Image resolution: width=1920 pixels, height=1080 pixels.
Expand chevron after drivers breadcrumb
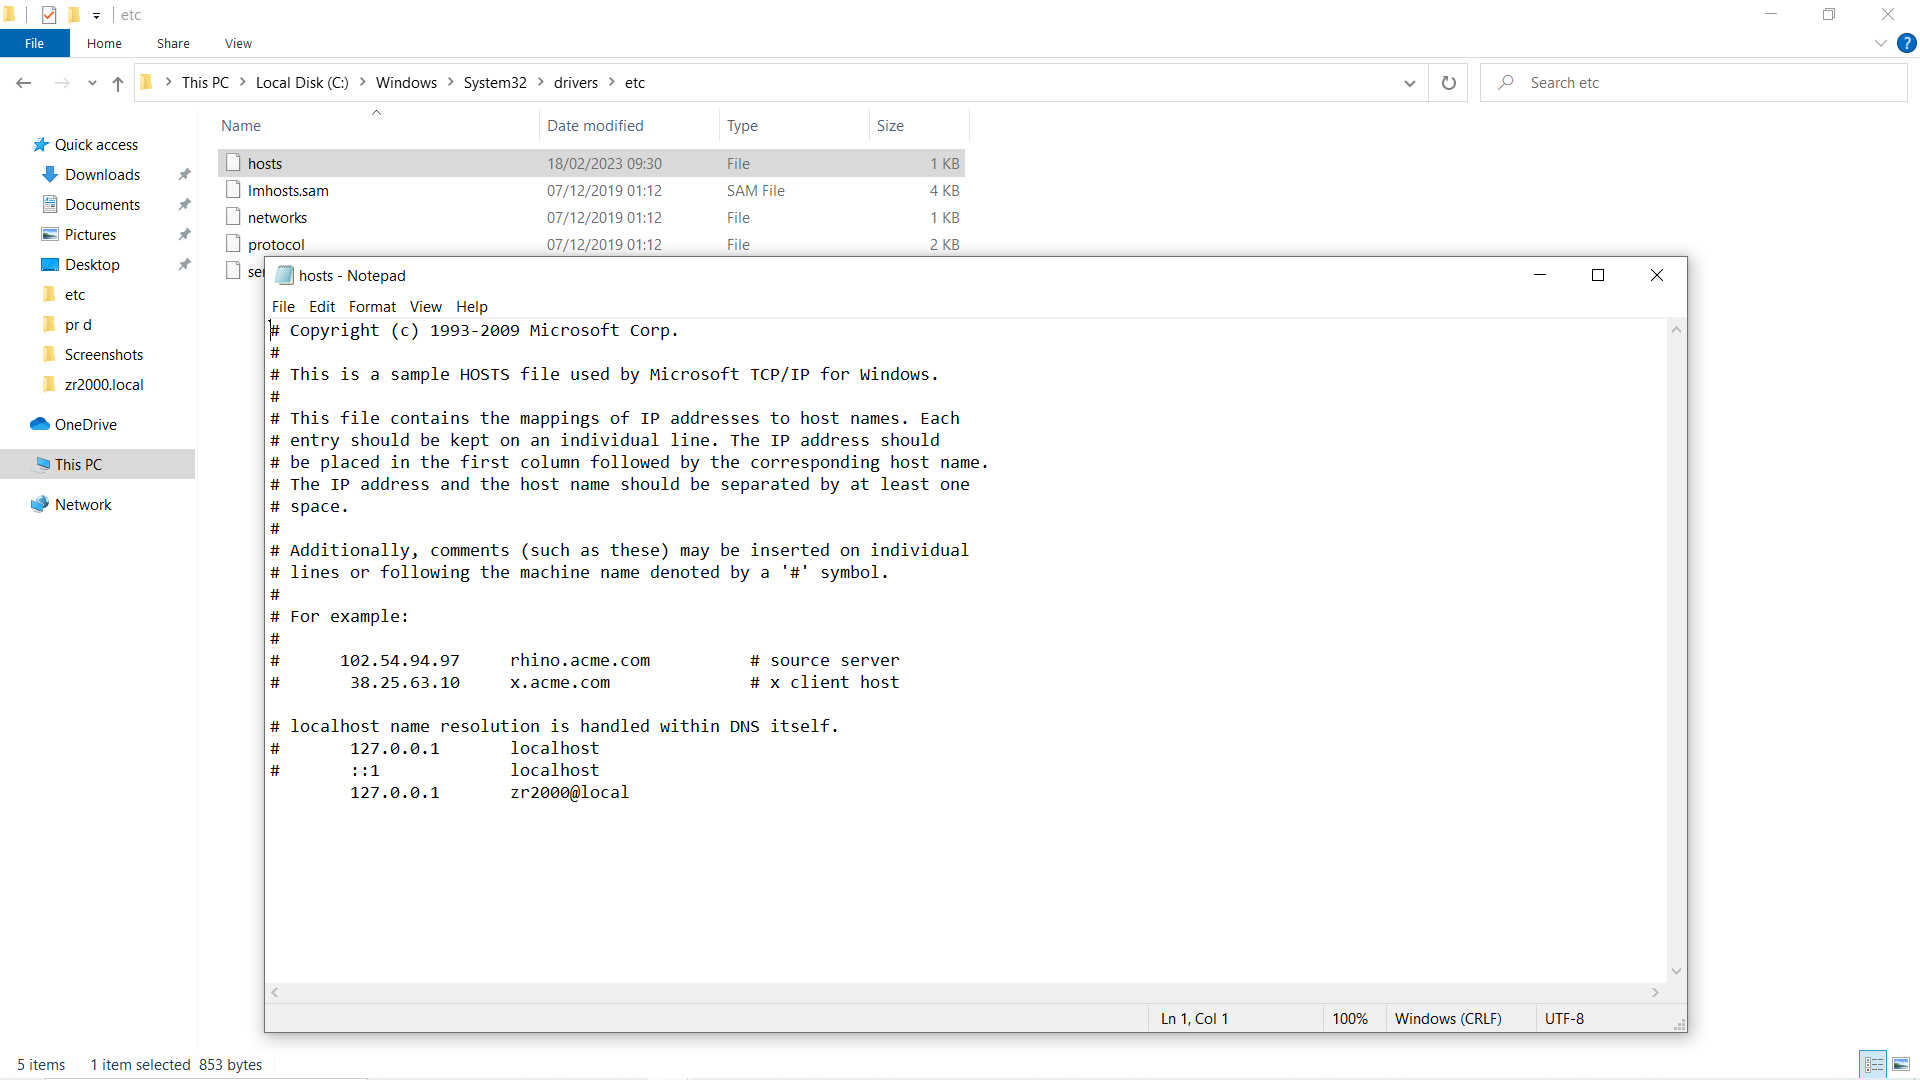pos(611,82)
